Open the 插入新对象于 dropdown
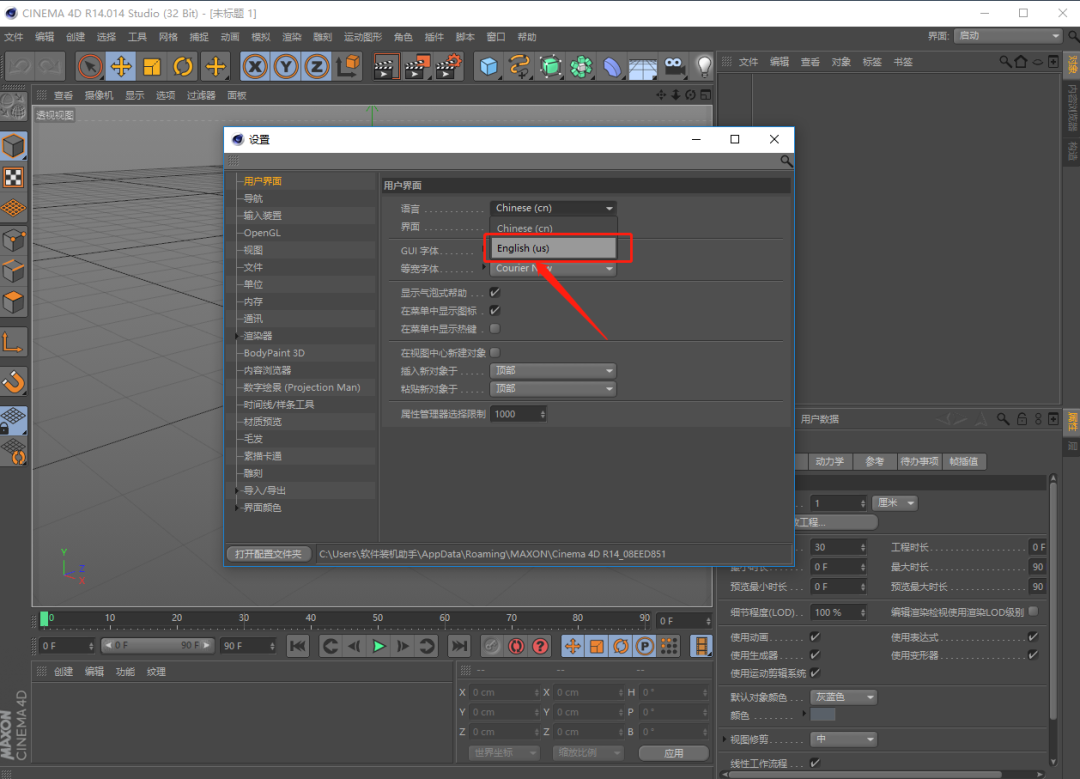 click(553, 371)
